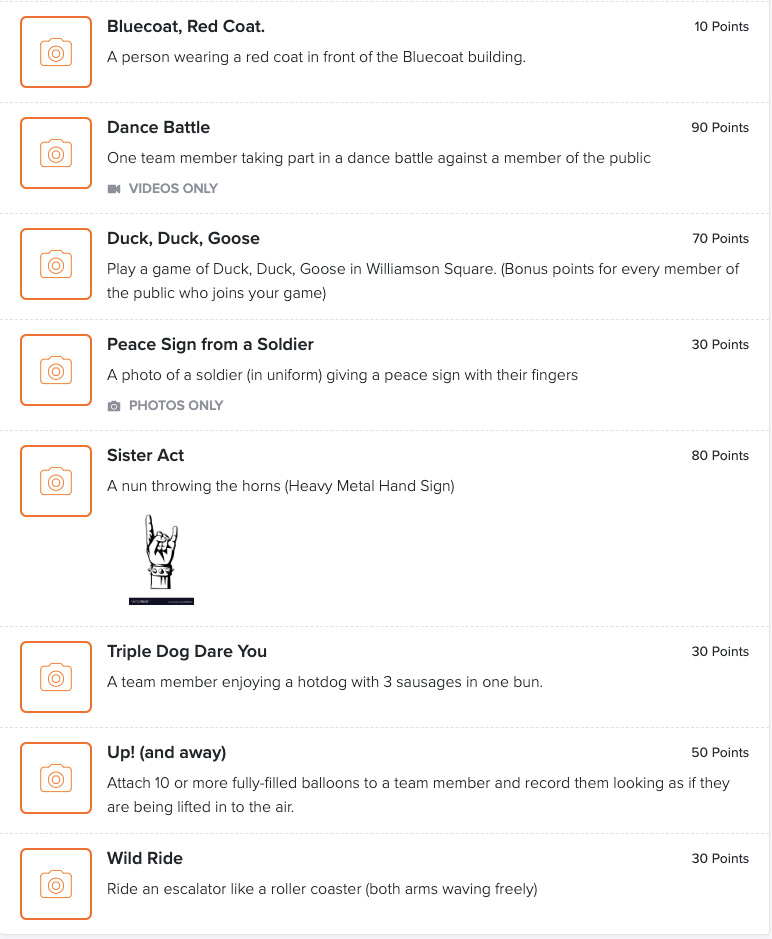This screenshot has width=772, height=939.
Task: Click the camera icon in the PHOTOS ONLY badge
Action: click(x=114, y=405)
